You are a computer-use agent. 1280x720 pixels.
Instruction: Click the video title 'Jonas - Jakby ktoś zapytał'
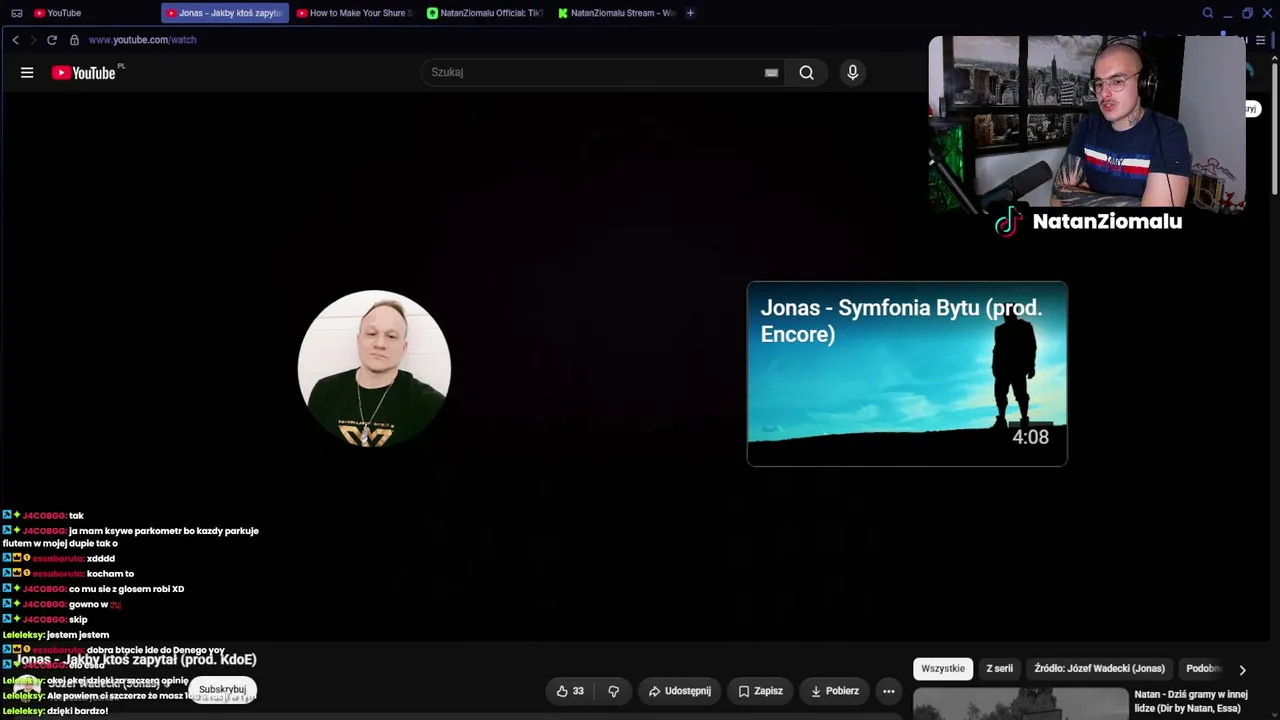point(135,659)
